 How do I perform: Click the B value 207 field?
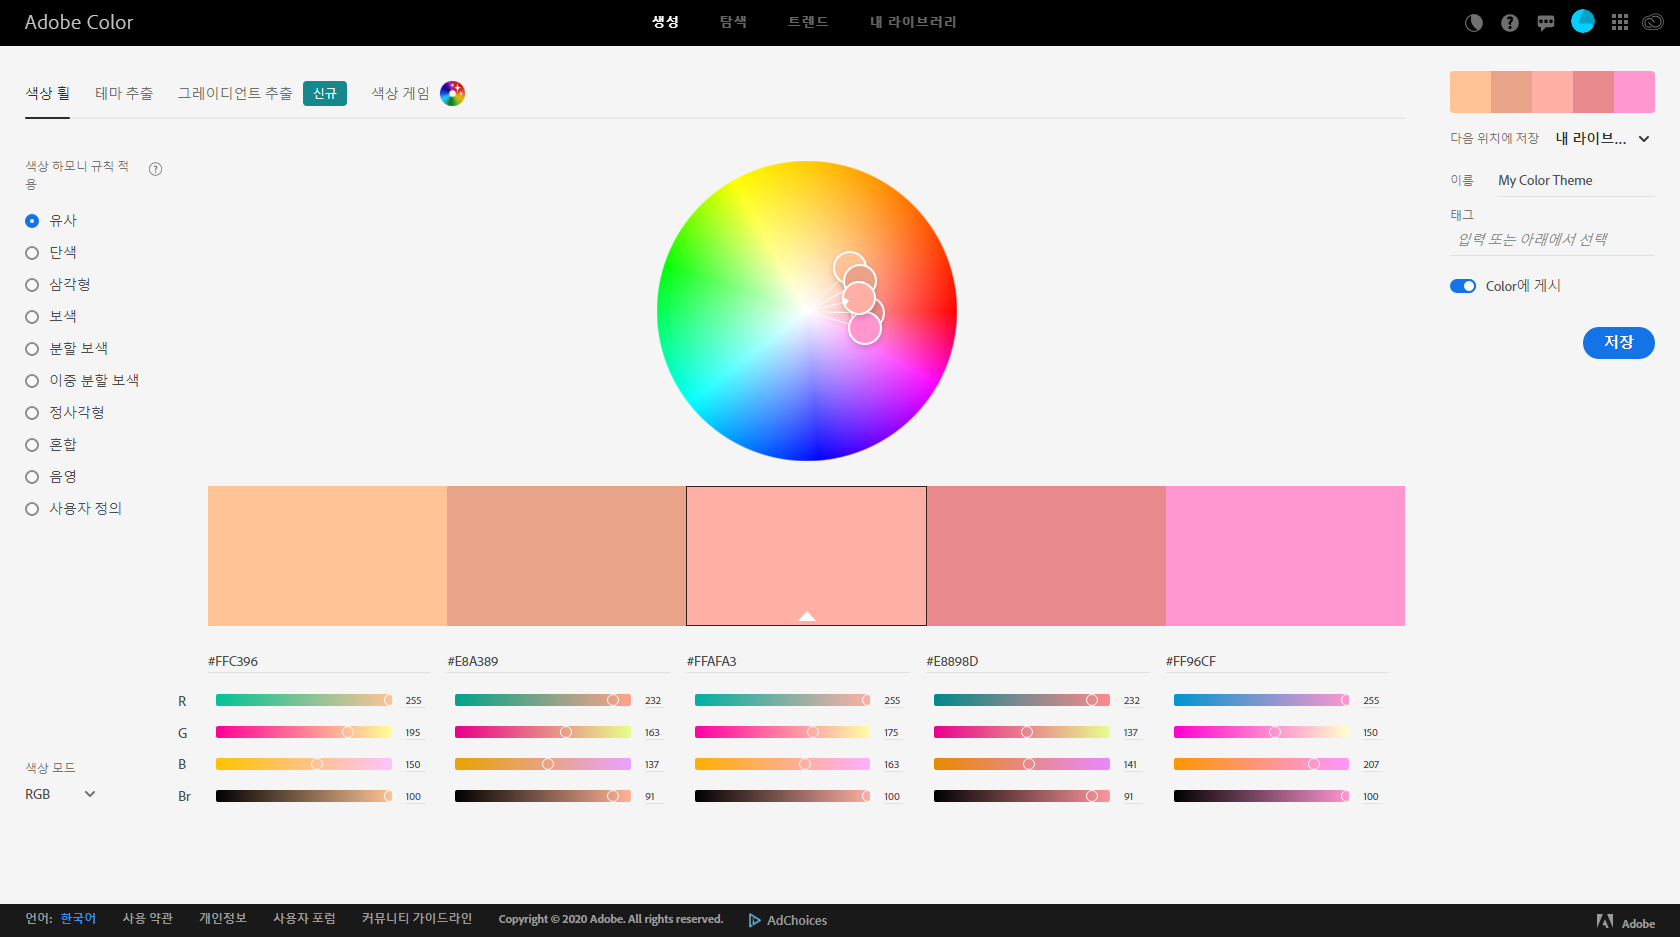pos(1372,765)
